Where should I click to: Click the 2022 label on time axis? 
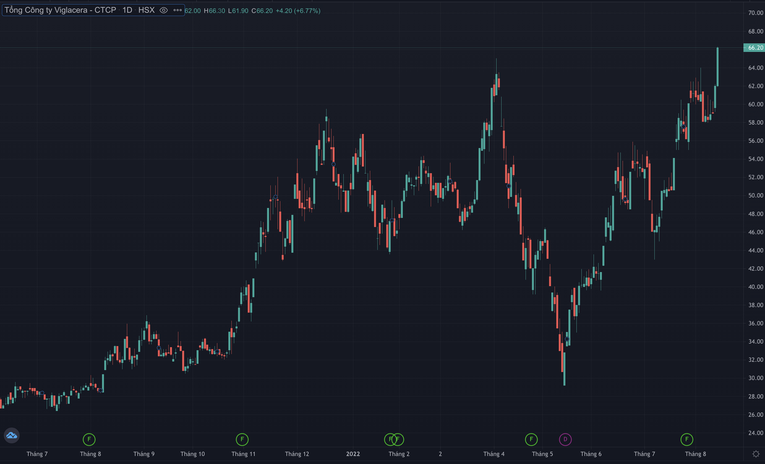353,454
